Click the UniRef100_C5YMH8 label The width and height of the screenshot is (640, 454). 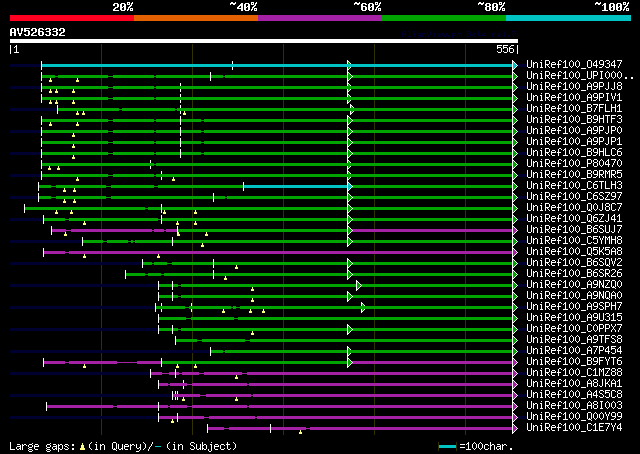tap(574, 240)
